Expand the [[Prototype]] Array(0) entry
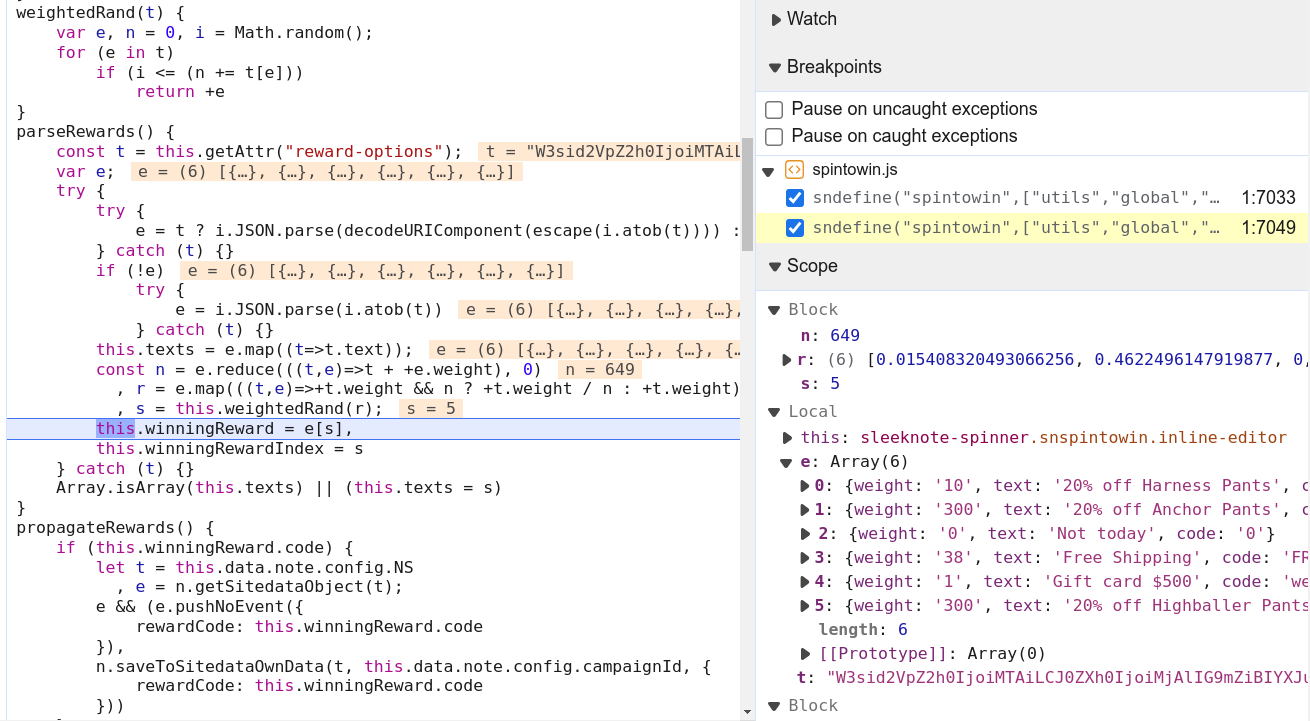The width and height of the screenshot is (1310, 721). tap(806, 654)
